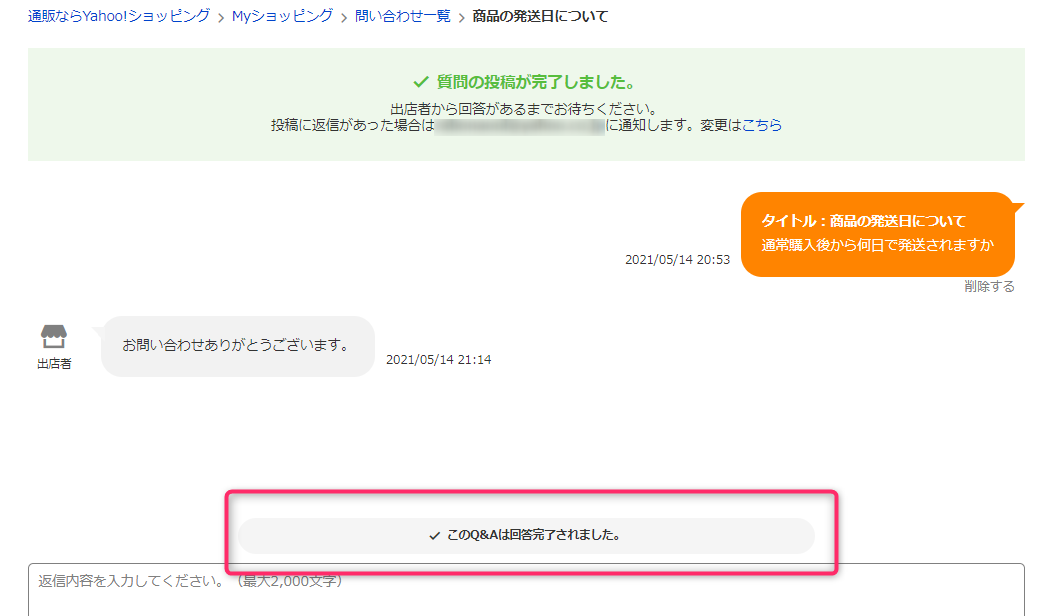
Task: Delete the posted question via 削除する
Action: pos(989,287)
